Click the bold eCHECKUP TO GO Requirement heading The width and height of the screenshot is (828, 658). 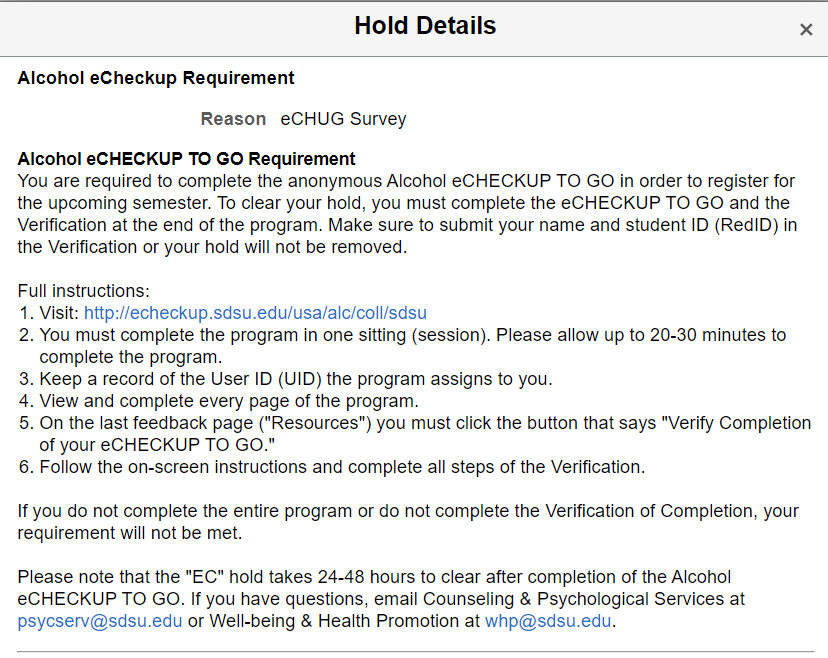coord(186,159)
